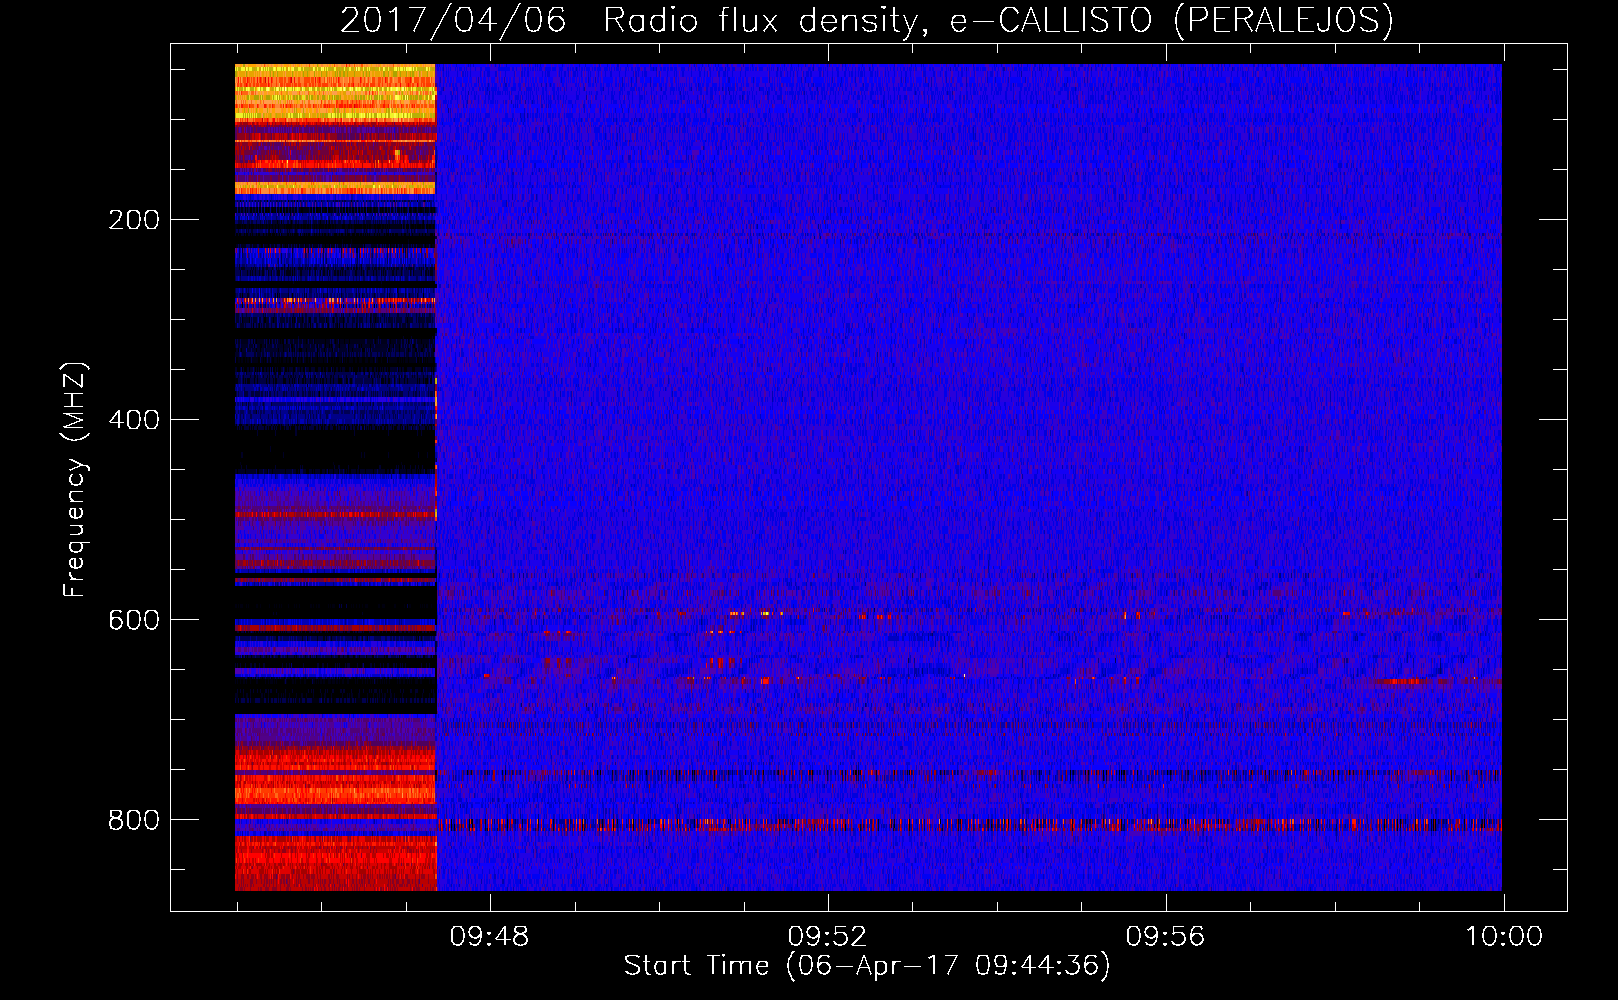Click the 09:56 time tick label
This screenshot has height=1000, width=1618.
click(x=1165, y=937)
